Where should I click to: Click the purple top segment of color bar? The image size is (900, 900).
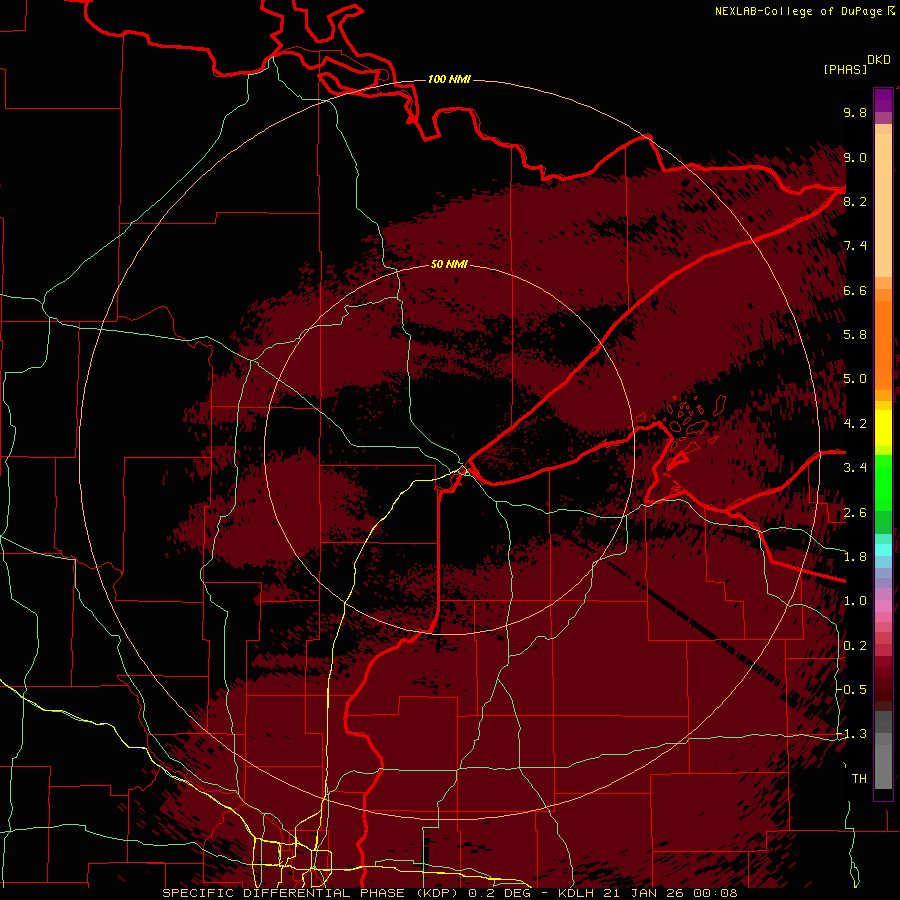click(883, 100)
